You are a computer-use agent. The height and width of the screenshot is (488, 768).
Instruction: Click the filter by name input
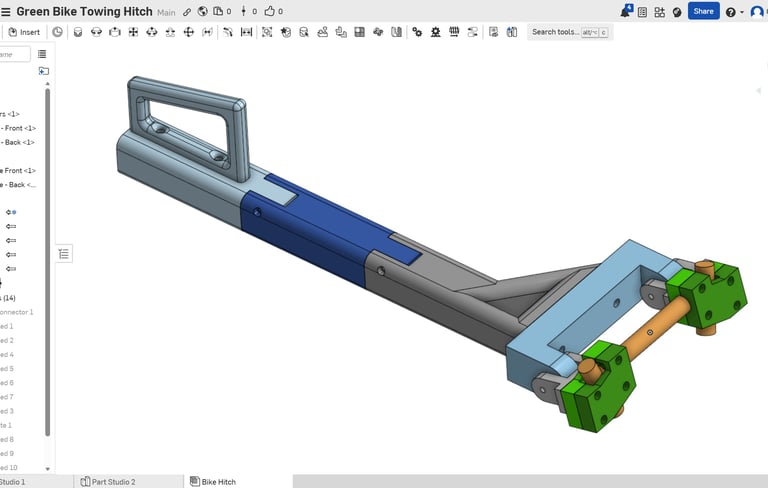click(14, 54)
